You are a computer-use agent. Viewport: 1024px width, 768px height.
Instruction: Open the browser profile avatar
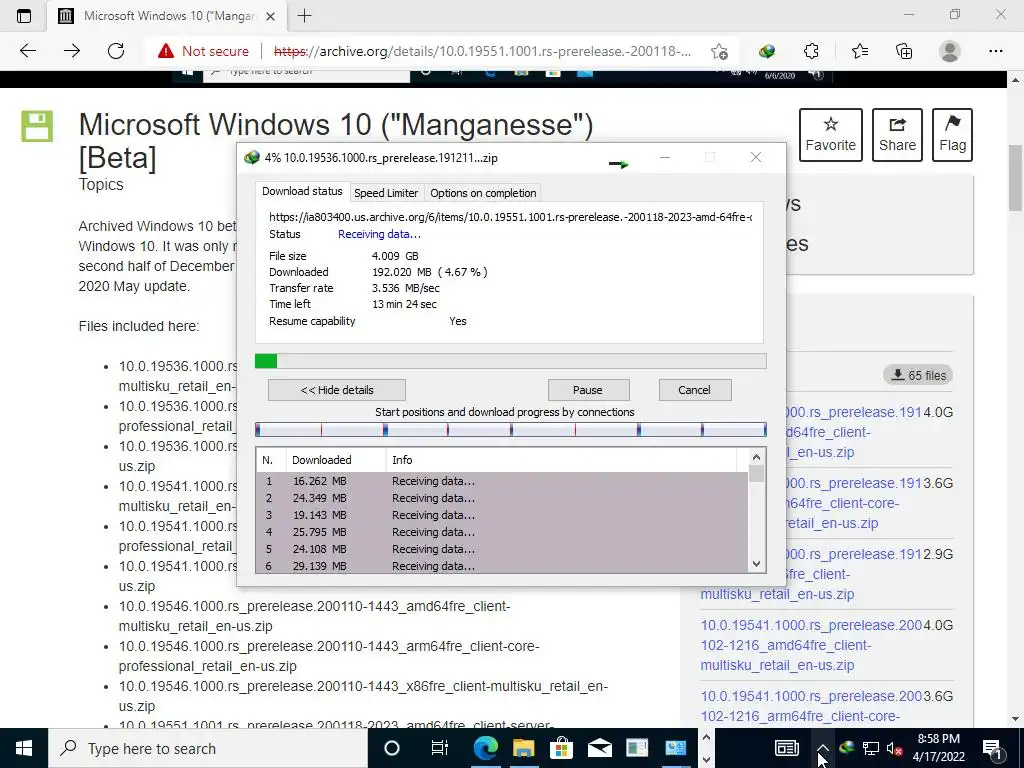(950, 51)
